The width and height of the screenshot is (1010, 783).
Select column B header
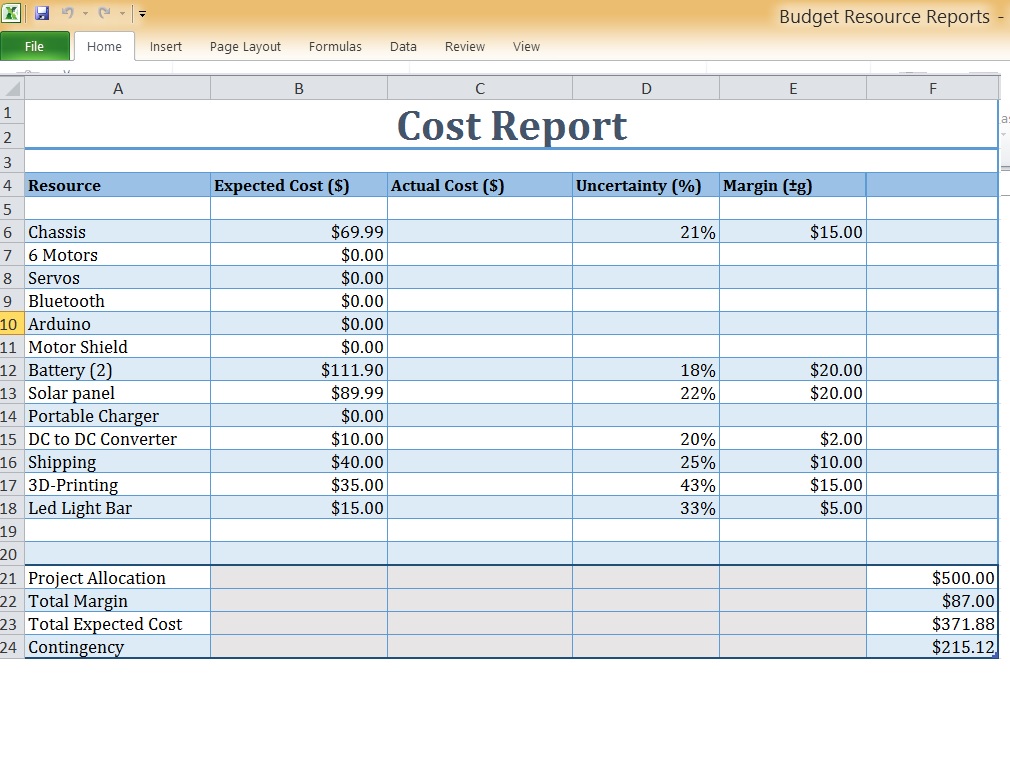(x=299, y=88)
